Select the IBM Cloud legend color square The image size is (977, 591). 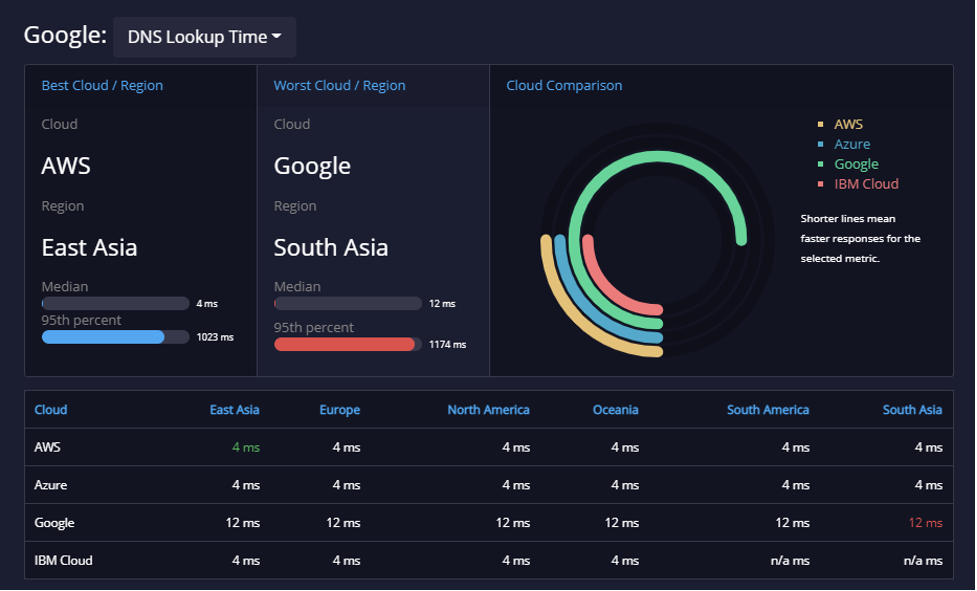[821, 184]
